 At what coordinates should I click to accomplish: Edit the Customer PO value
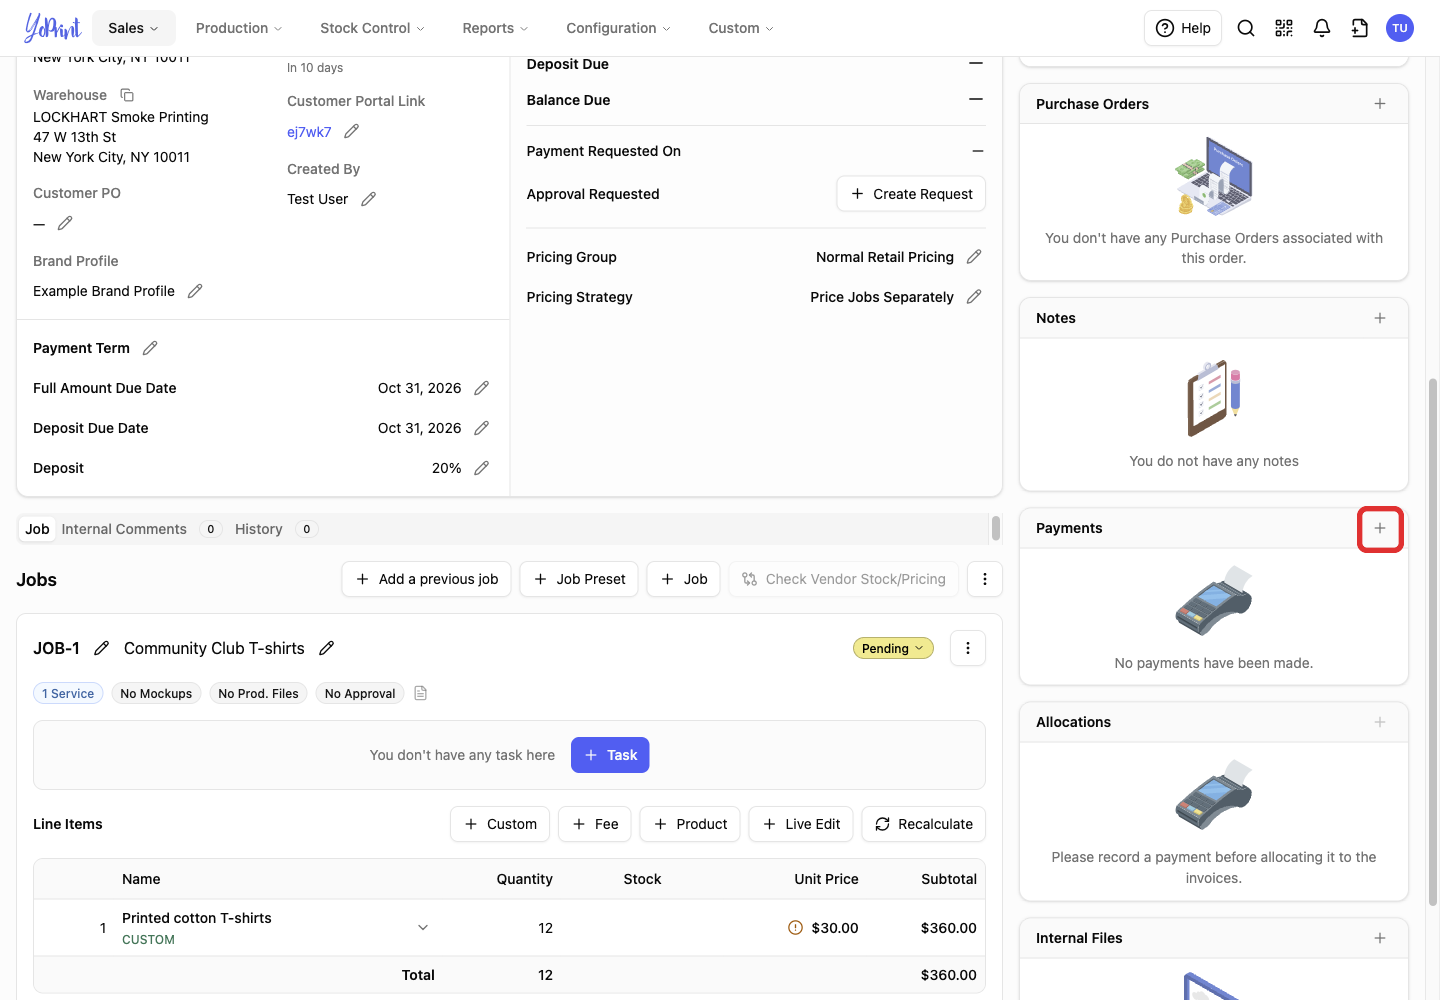[x=65, y=223]
